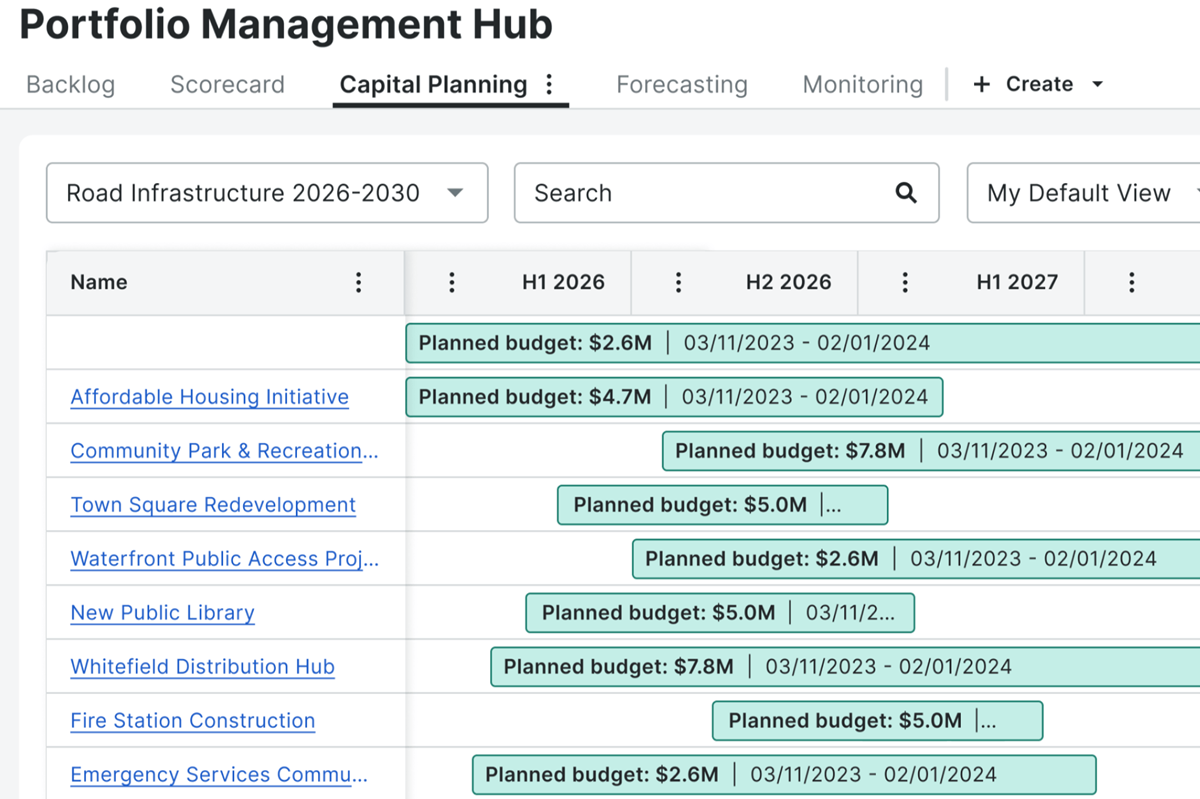Image resolution: width=1200 pixels, height=799 pixels.
Task: Switch to the Scorecard tab
Action: pos(227,84)
